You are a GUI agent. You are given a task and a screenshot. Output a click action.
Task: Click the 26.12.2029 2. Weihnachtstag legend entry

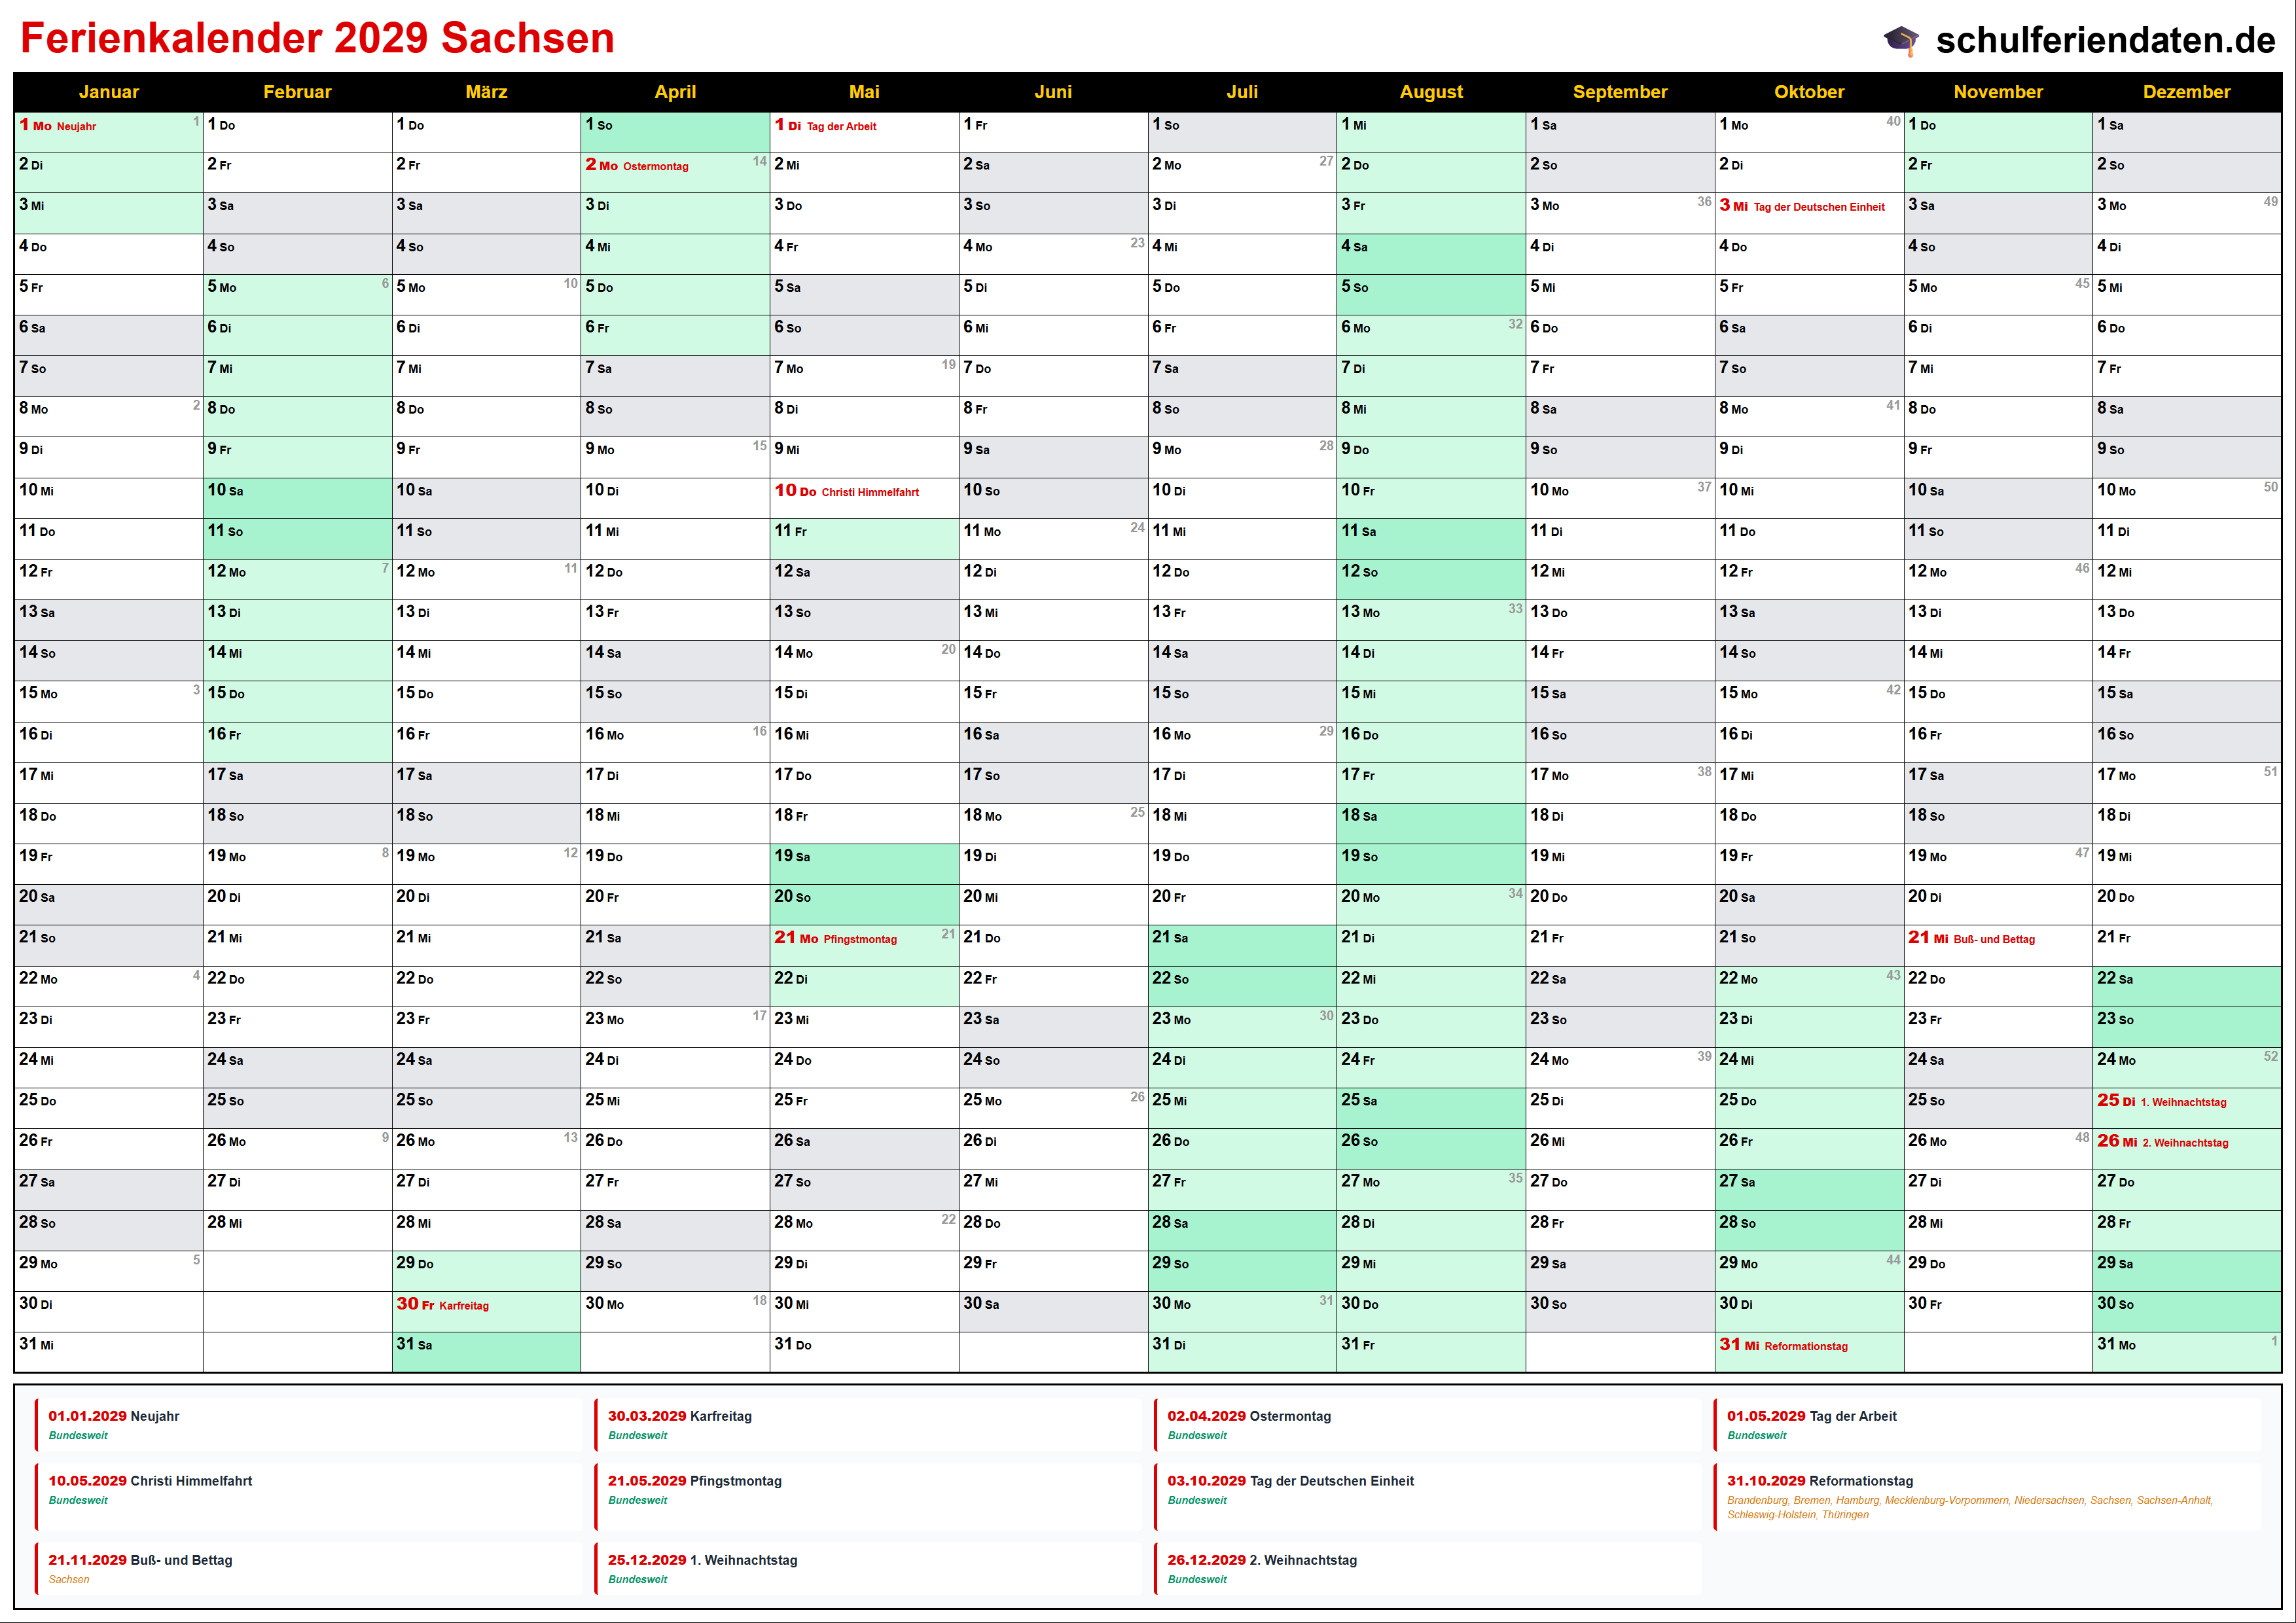tap(1262, 1561)
